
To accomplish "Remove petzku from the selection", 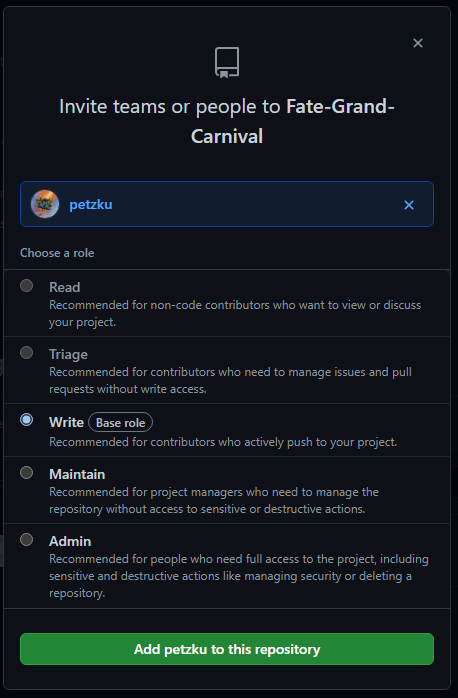I will 409,205.
